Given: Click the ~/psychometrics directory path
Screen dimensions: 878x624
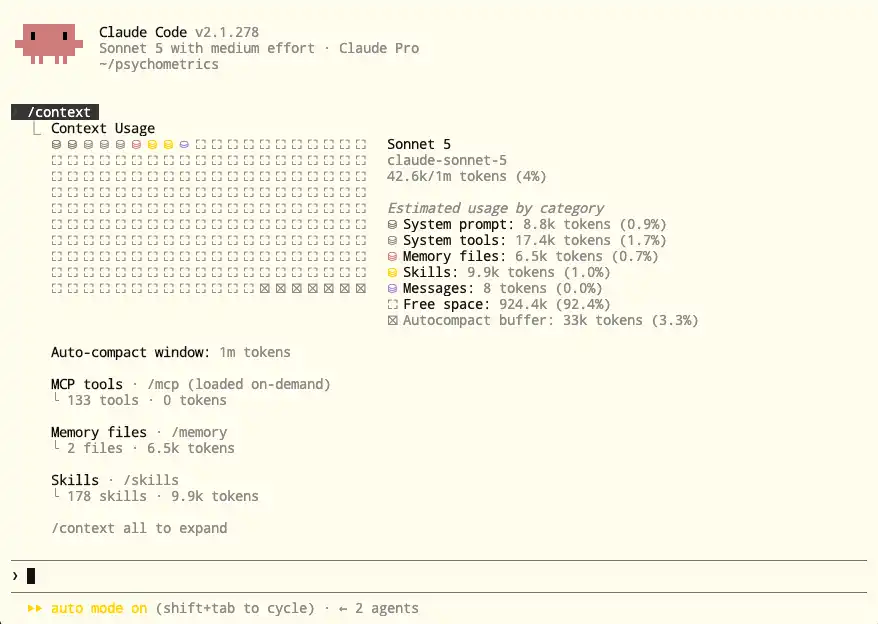Looking at the screenshot, I should pos(159,64).
